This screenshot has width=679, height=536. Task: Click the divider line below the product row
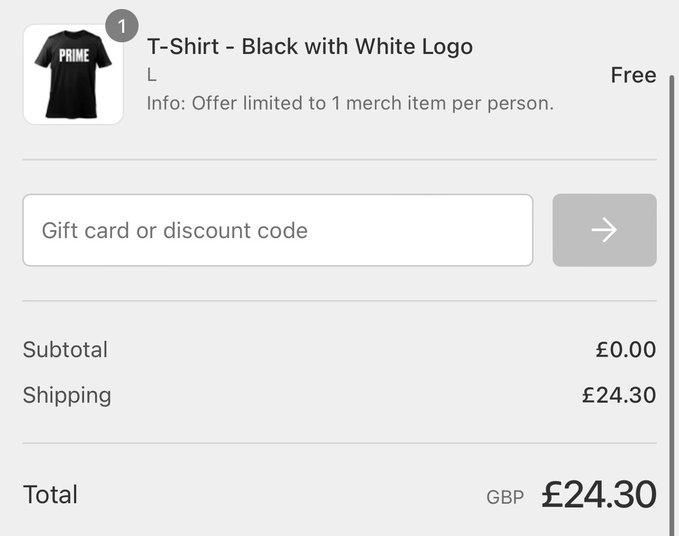click(x=339, y=159)
